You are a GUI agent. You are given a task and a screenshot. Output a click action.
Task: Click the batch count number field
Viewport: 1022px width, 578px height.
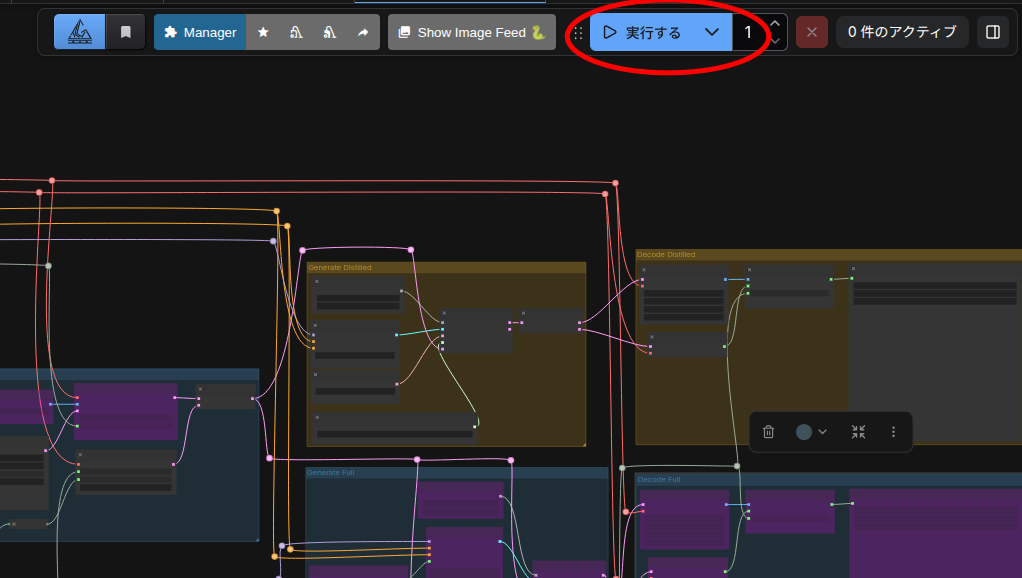tap(748, 32)
